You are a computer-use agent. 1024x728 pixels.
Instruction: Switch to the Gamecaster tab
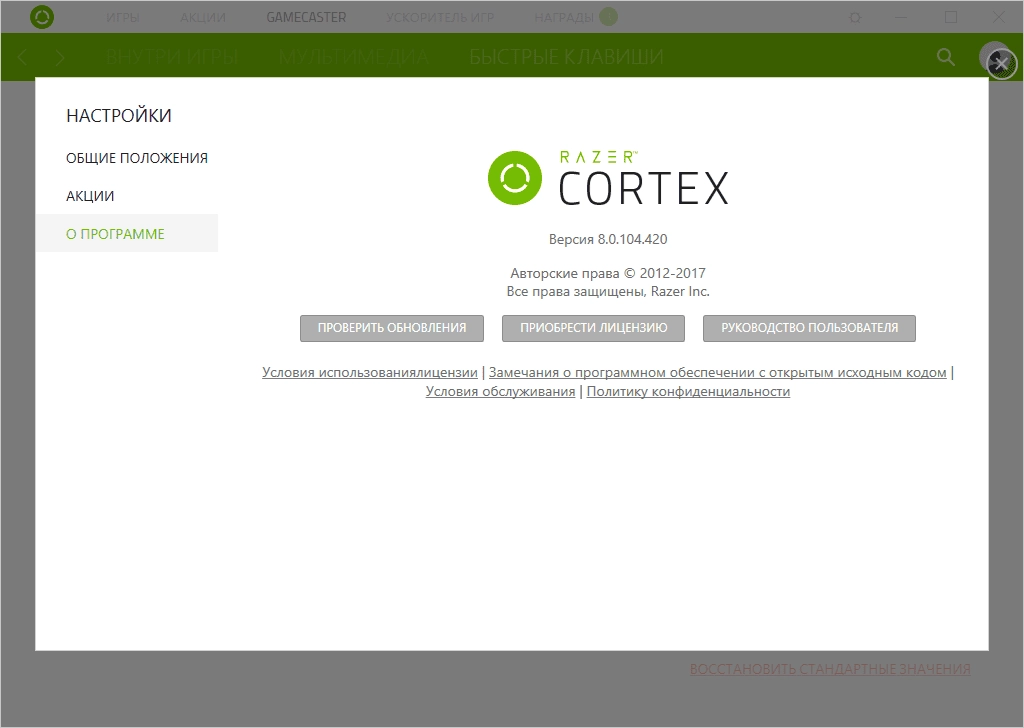pyautogui.click(x=306, y=18)
